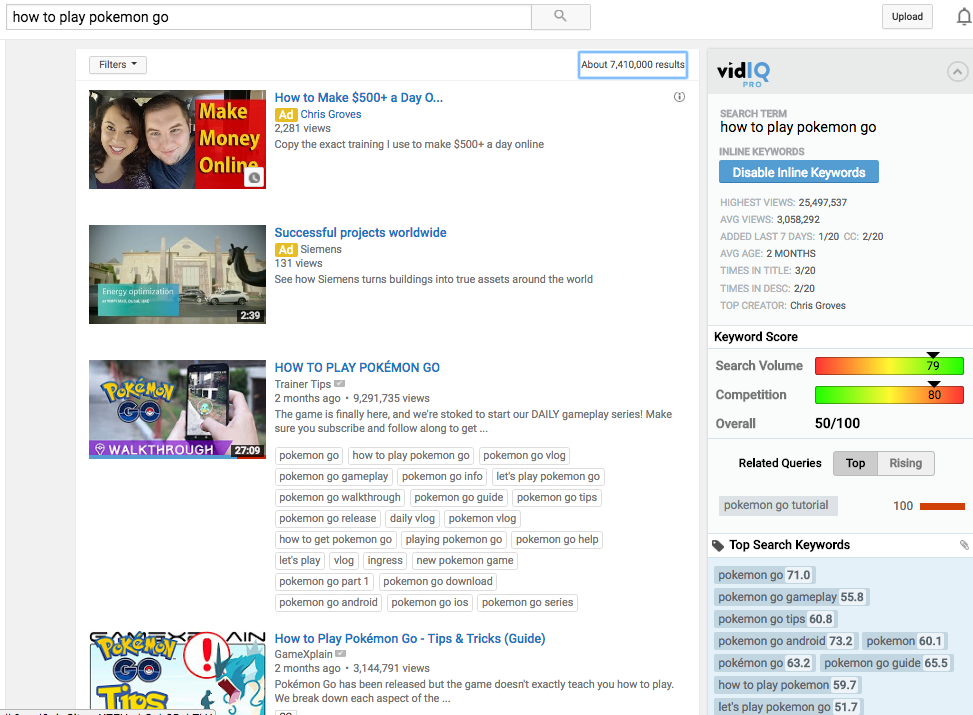Image resolution: width=973 pixels, height=715 pixels.
Task: Click 'pokemon go tutorial' related query
Action: pyautogui.click(x=776, y=505)
